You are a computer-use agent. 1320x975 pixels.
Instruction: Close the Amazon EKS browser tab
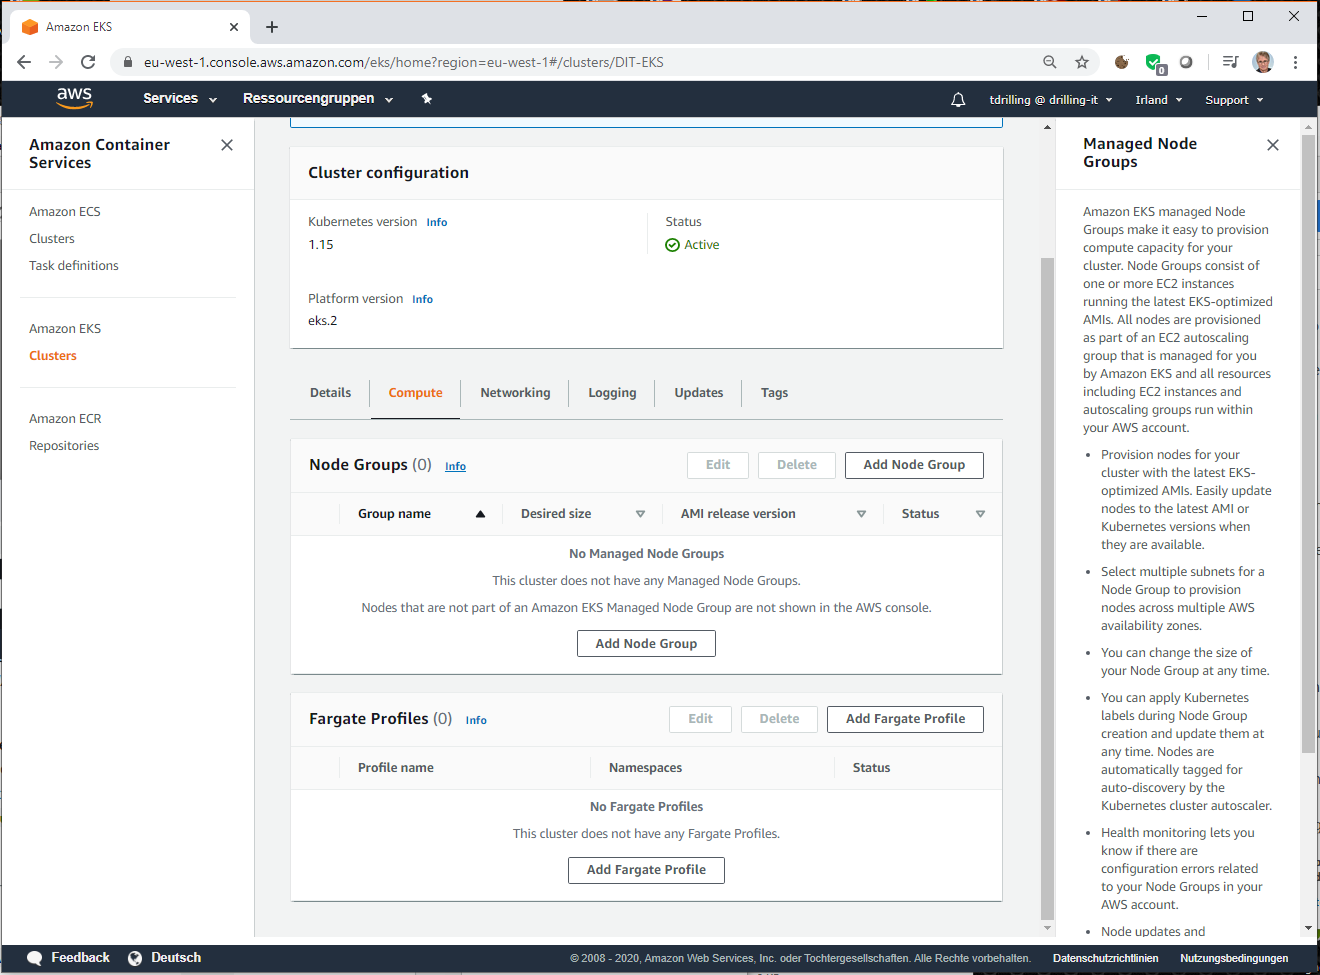click(x=234, y=27)
